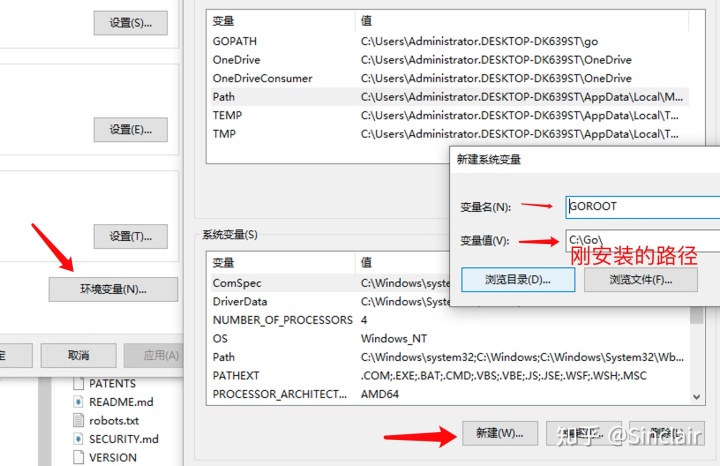
Task: Select the OS system variable row
Action: click(450, 338)
